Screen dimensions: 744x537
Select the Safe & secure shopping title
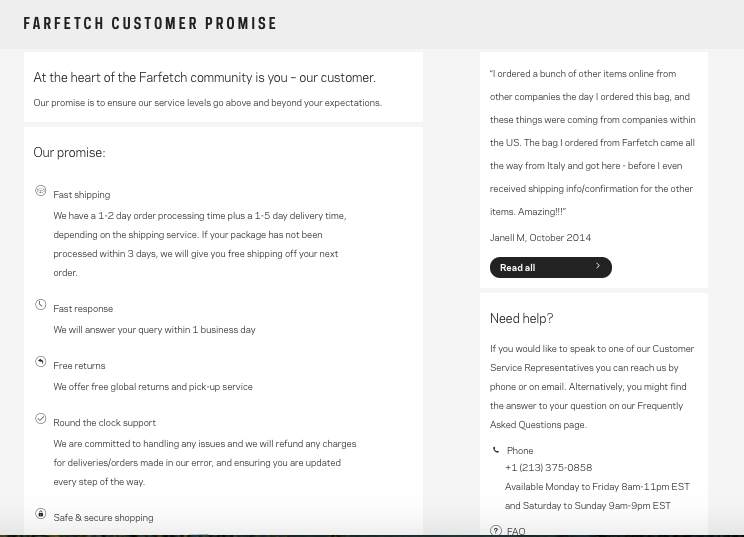[x=103, y=518]
